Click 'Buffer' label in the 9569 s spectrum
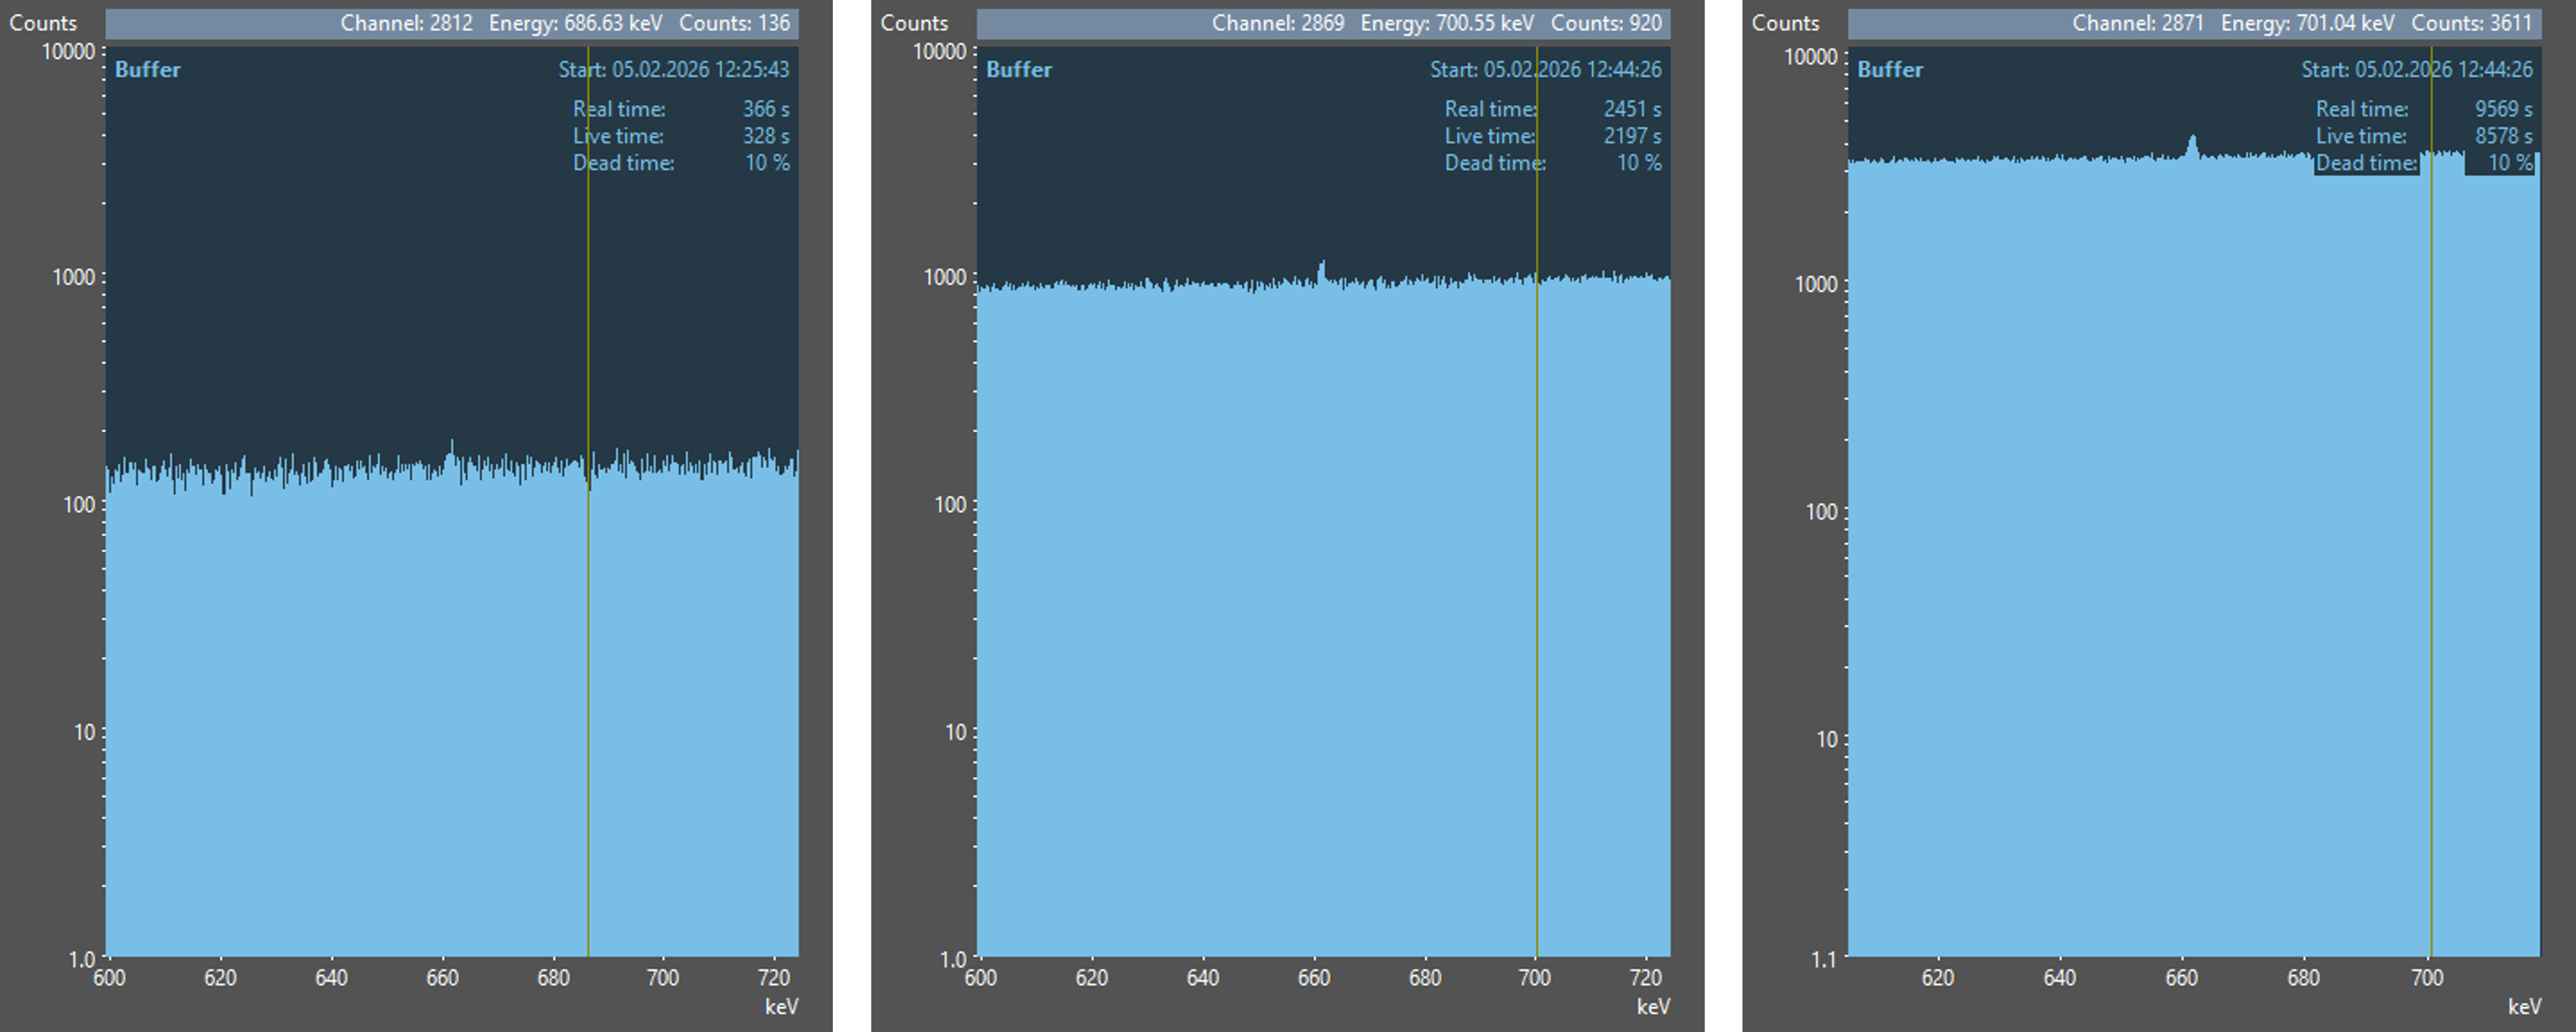 pyautogui.click(x=1890, y=69)
